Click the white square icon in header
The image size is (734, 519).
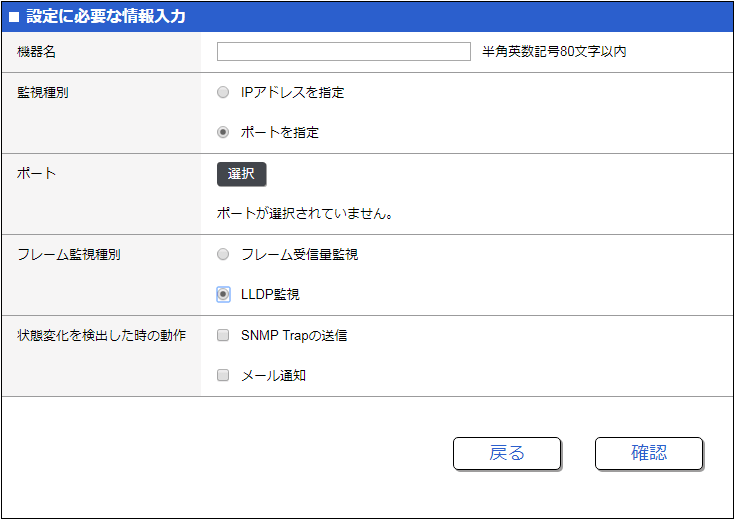[14, 17]
